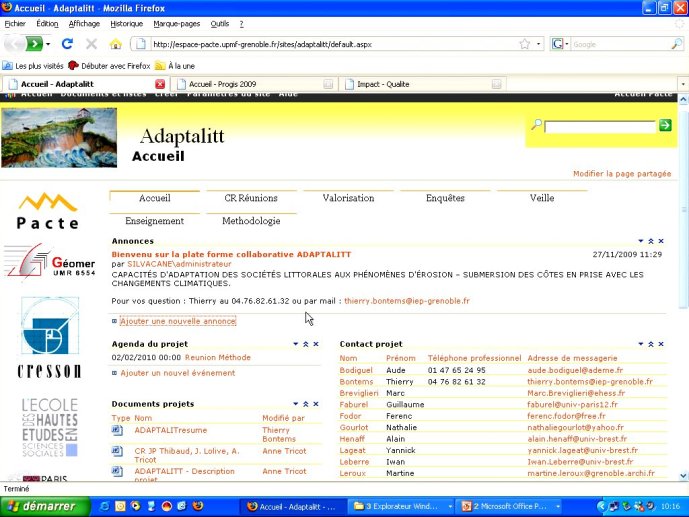Open the Contact projet menu arrow

641,344
